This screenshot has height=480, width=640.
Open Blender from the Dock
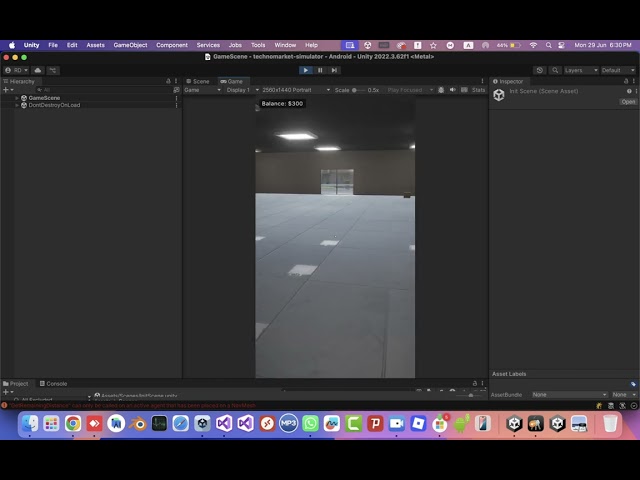pyautogui.click(x=138, y=424)
